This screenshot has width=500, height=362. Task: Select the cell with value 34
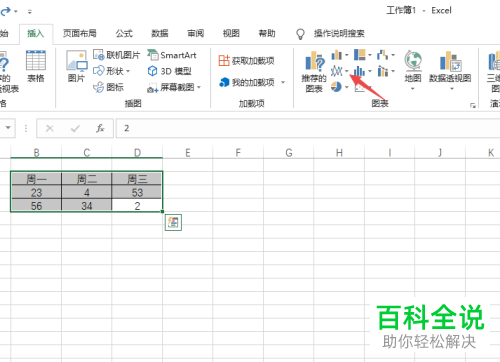pos(87,206)
